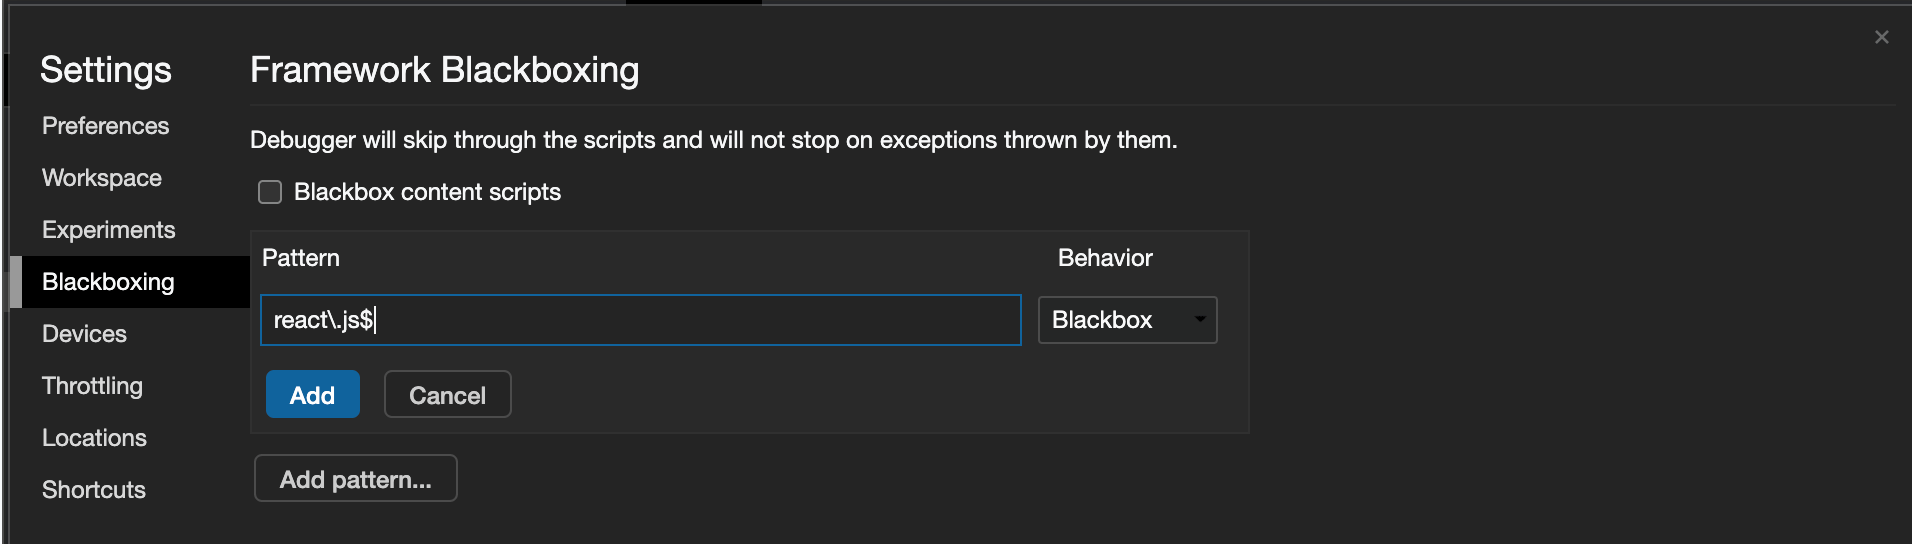1912x544 pixels.
Task: Click the Behavior column header
Action: [x=1105, y=258]
